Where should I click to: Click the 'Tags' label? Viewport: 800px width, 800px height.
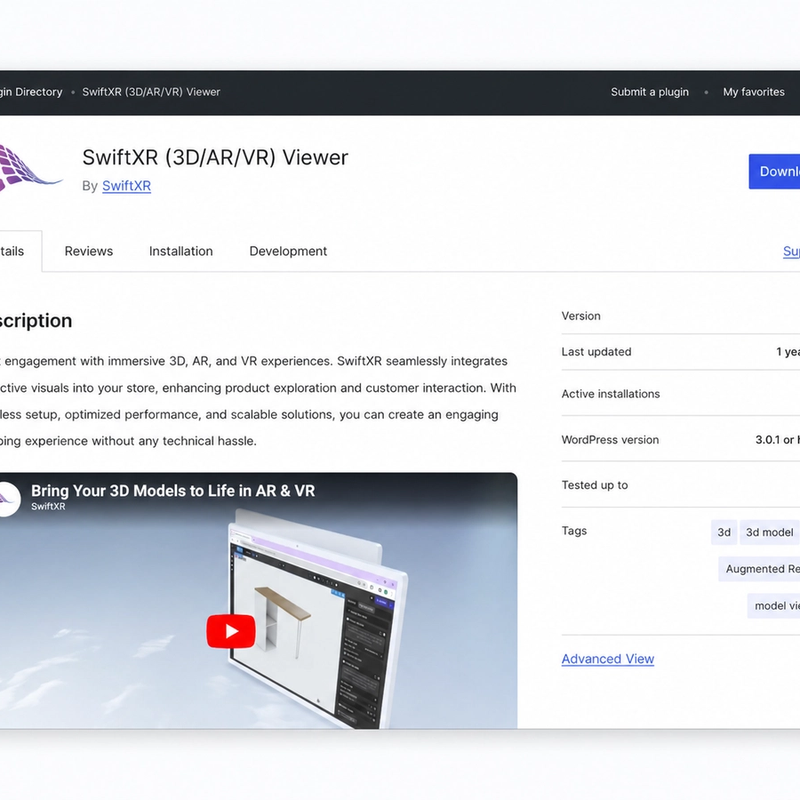pyautogui.click(x=574, y=531)
